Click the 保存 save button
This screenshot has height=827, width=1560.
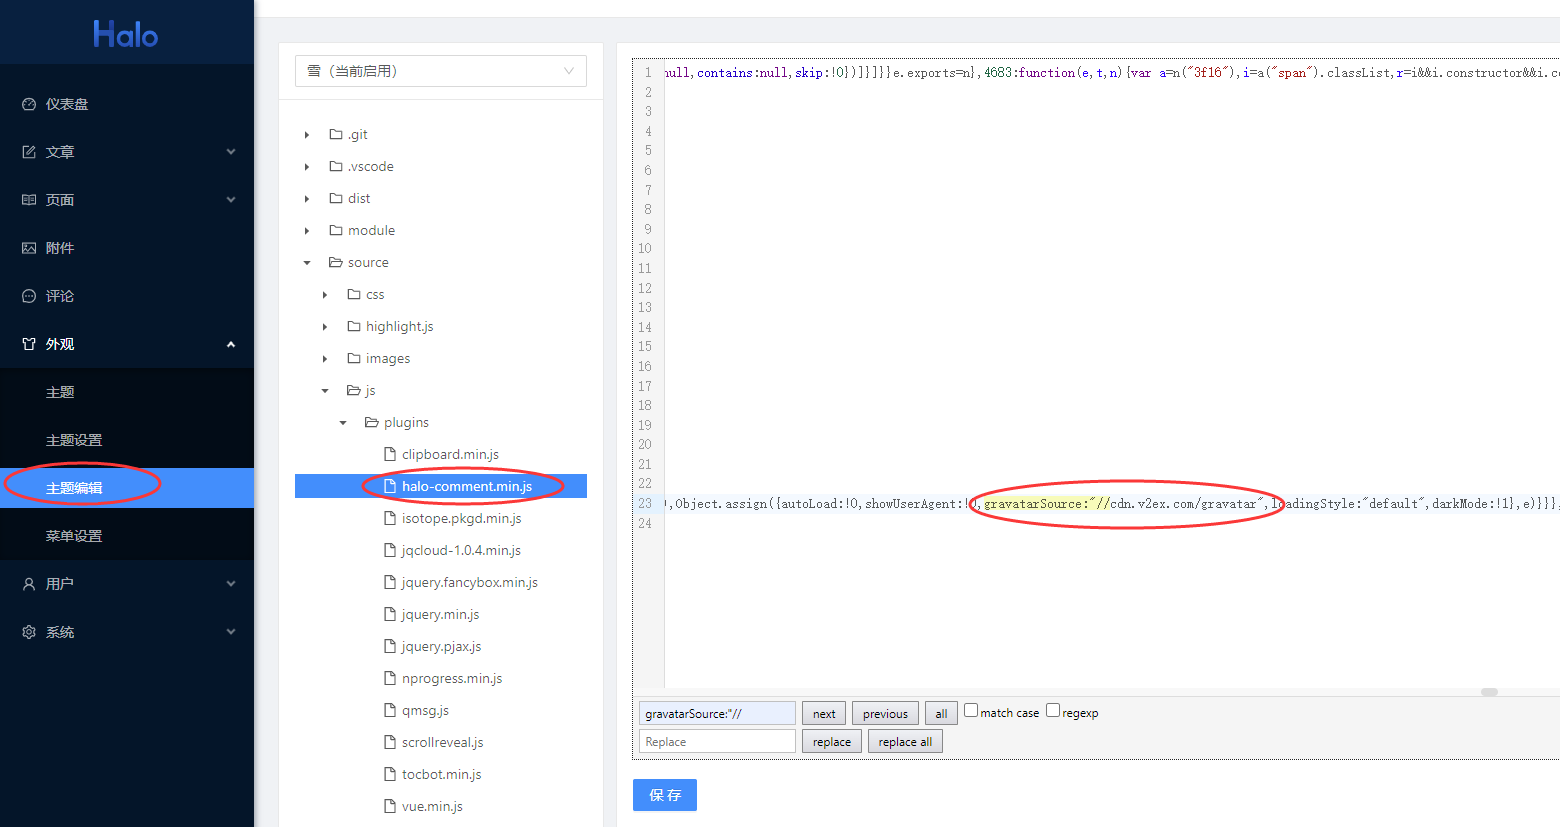[x=664, y=795]
